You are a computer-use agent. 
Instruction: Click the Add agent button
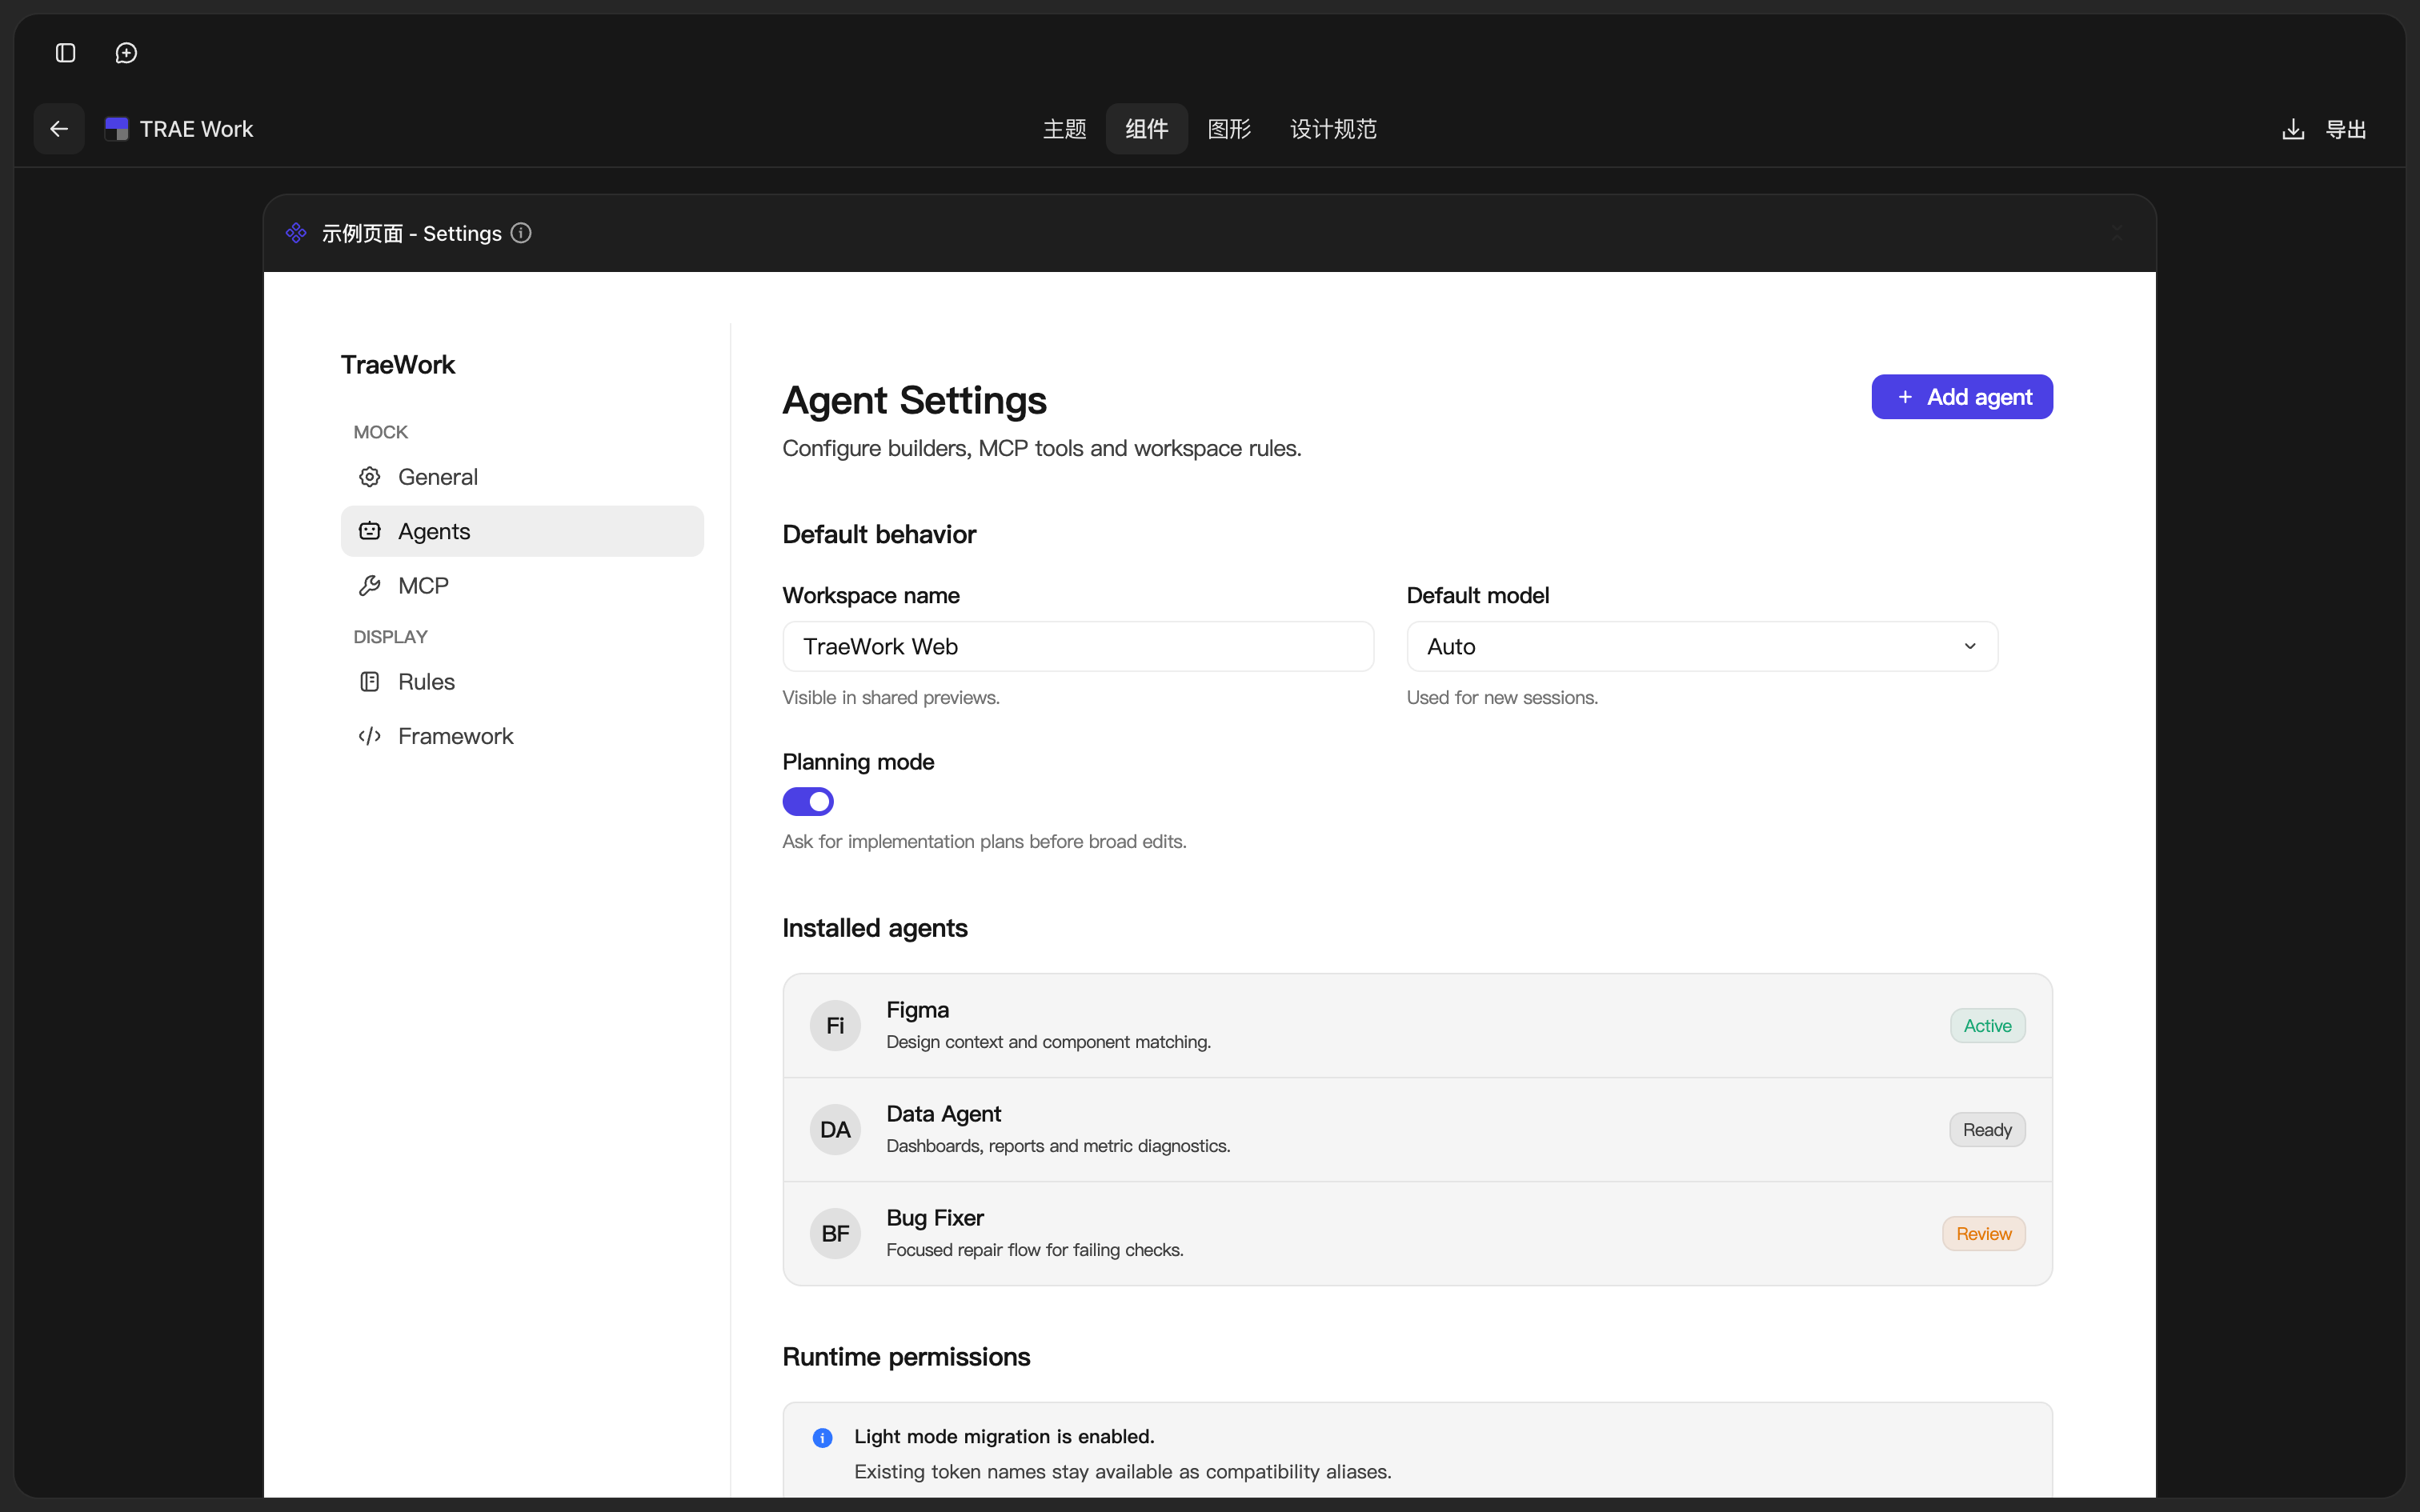pyautogui.click(x=1962, y=397)
